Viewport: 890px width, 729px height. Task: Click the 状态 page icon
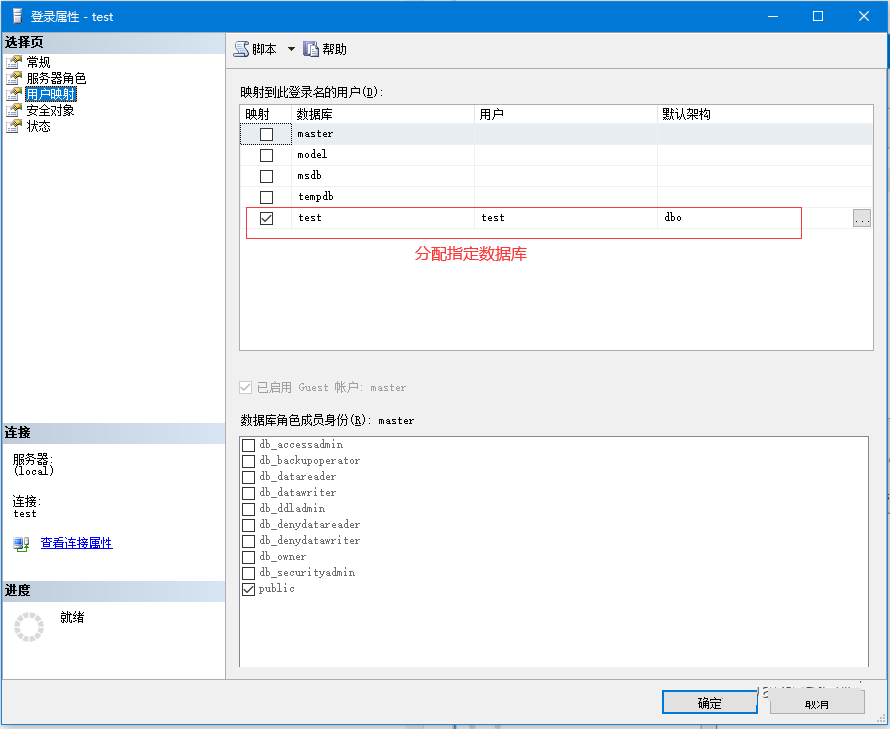[14, 127]
